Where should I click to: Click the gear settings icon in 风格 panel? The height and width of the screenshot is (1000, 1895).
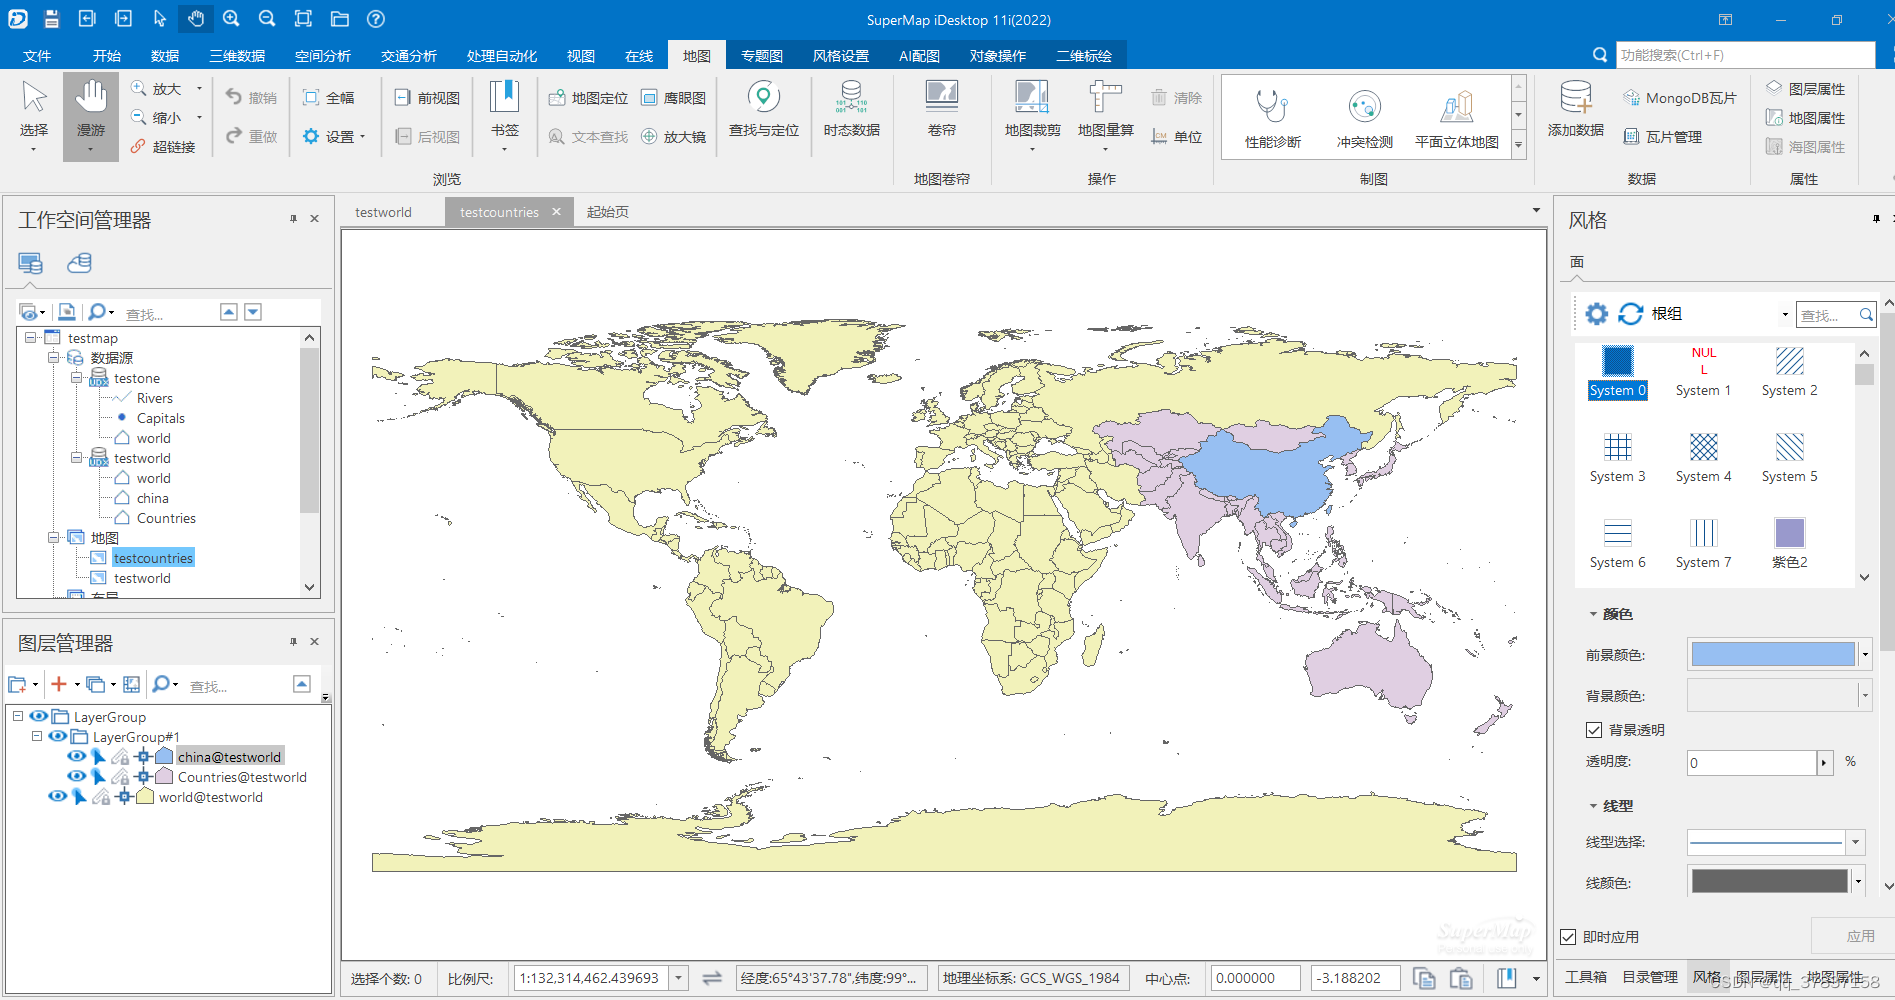[1597, 314]
